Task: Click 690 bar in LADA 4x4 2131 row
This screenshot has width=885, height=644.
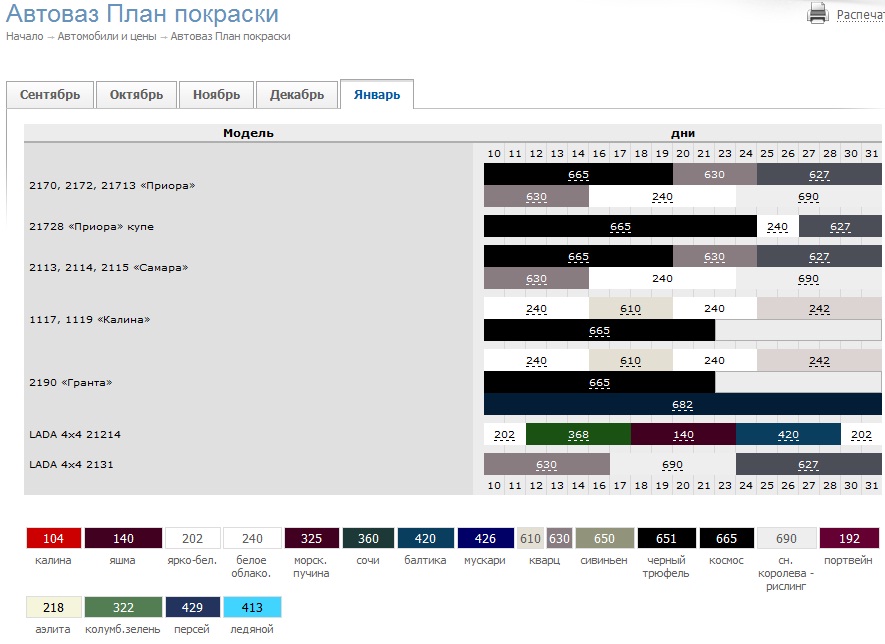Action: (672, 465)
